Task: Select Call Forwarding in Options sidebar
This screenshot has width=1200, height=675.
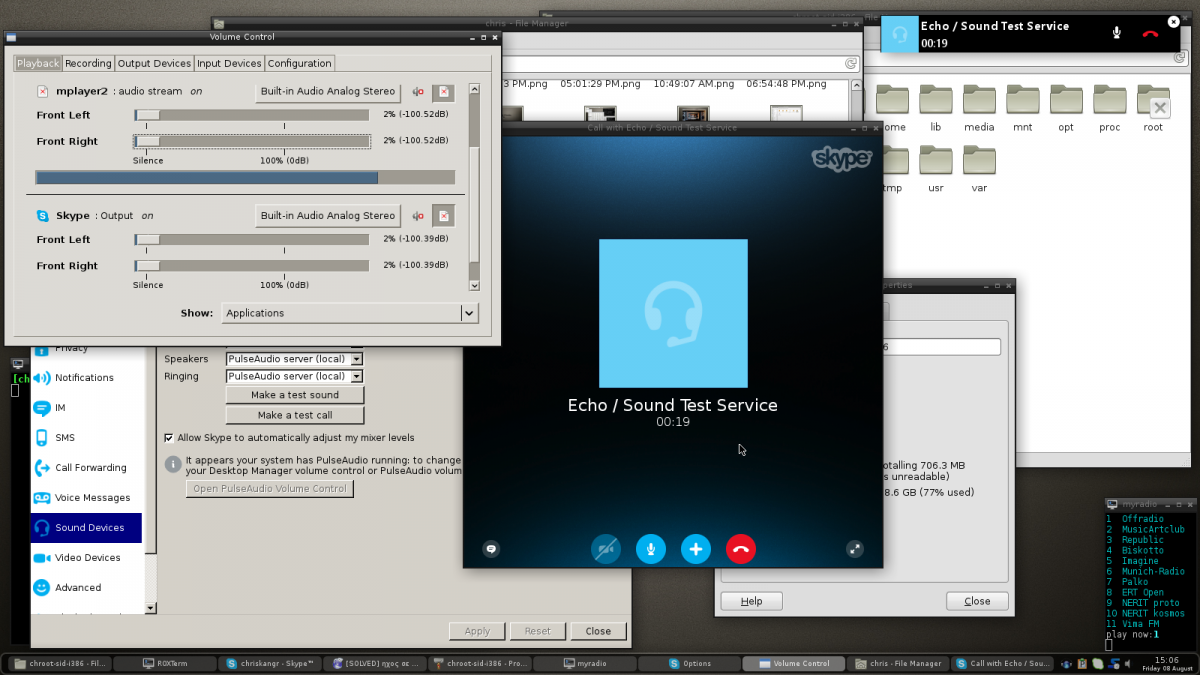Action: 86,468
